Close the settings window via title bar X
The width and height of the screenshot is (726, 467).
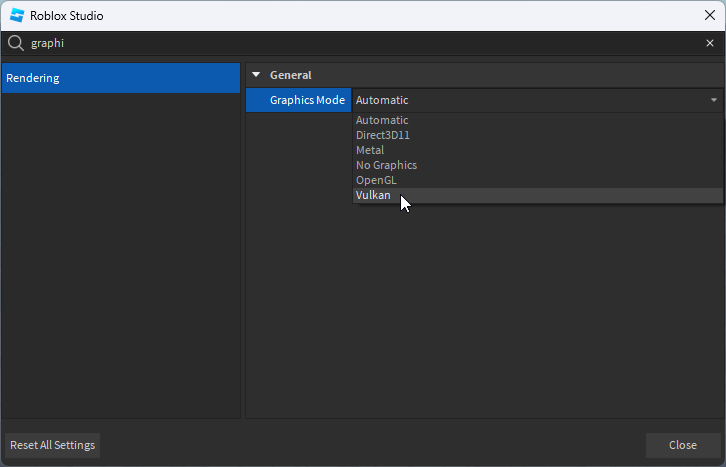(709, 16)
